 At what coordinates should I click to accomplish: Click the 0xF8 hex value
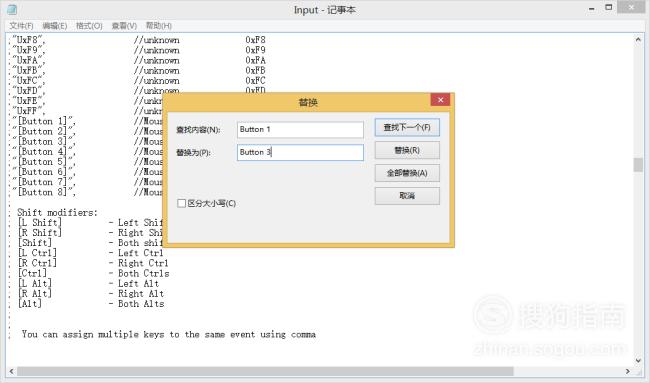click(255, 40)
